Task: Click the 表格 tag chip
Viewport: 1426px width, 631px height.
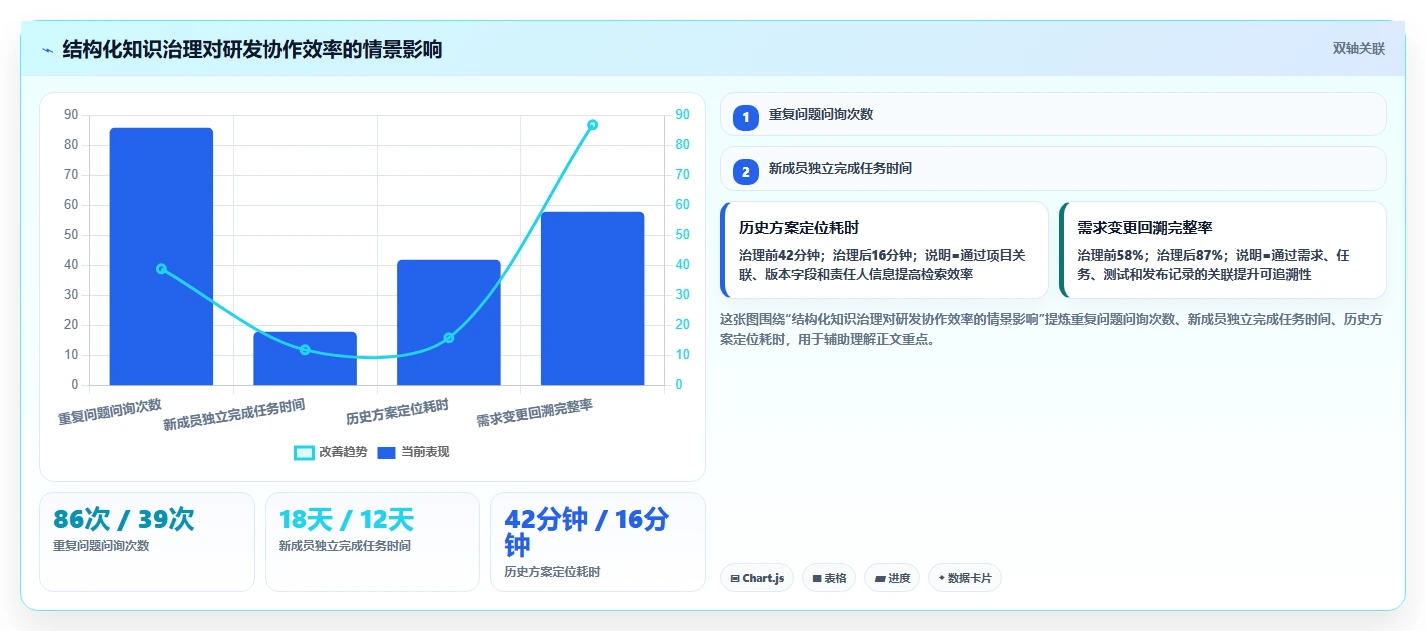Action: pos(829,578)
